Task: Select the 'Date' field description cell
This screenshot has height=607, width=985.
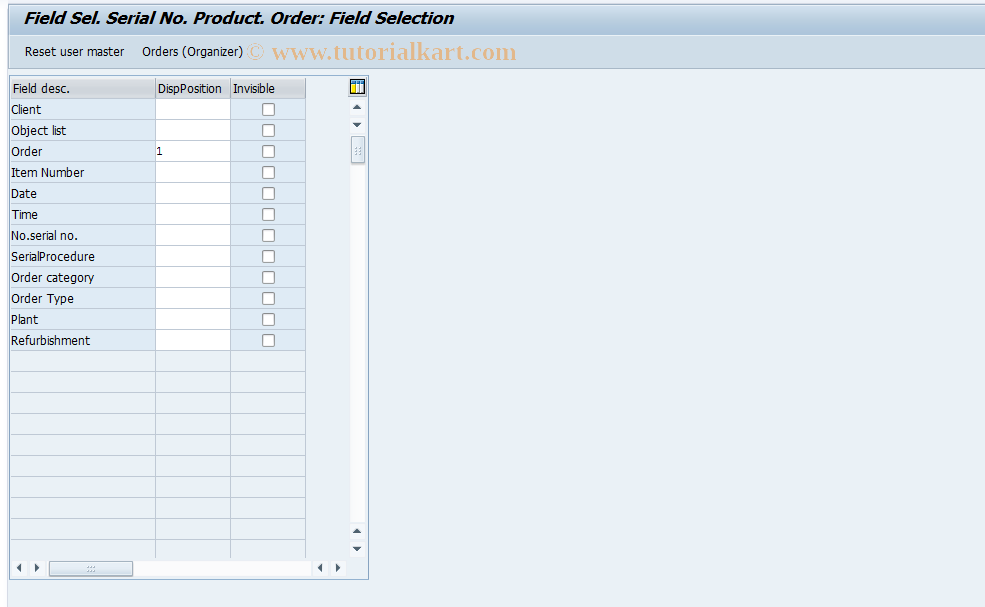Action: (82, 194)
